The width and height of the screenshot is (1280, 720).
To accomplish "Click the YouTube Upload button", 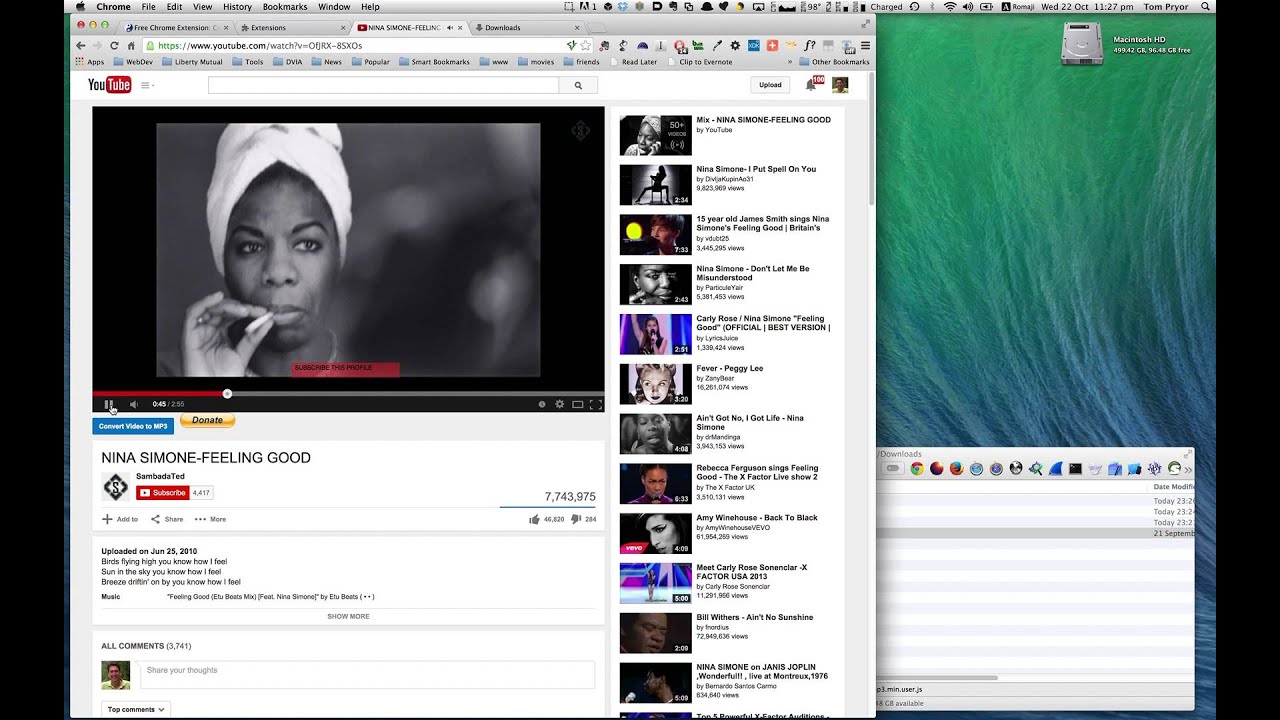I will click(770, 85).
